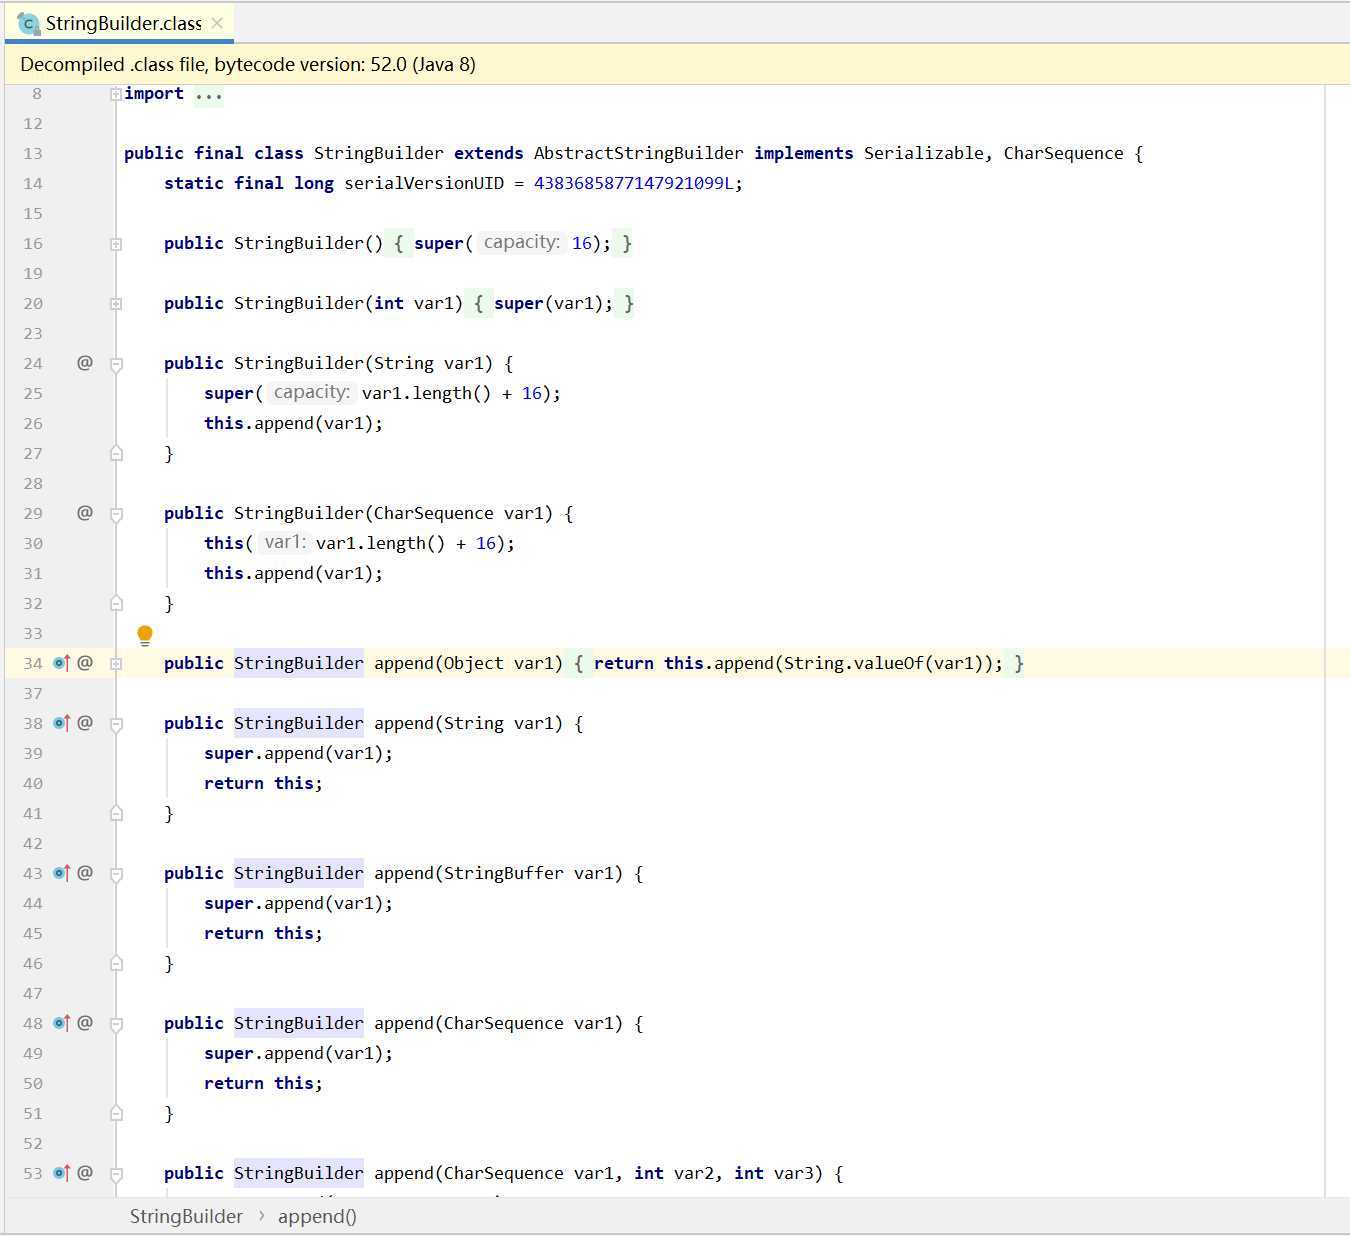Click line number 13 in the gutter
Image resolution: width=1350 pixels, height=1236 pixels.
tap(33, 153)
